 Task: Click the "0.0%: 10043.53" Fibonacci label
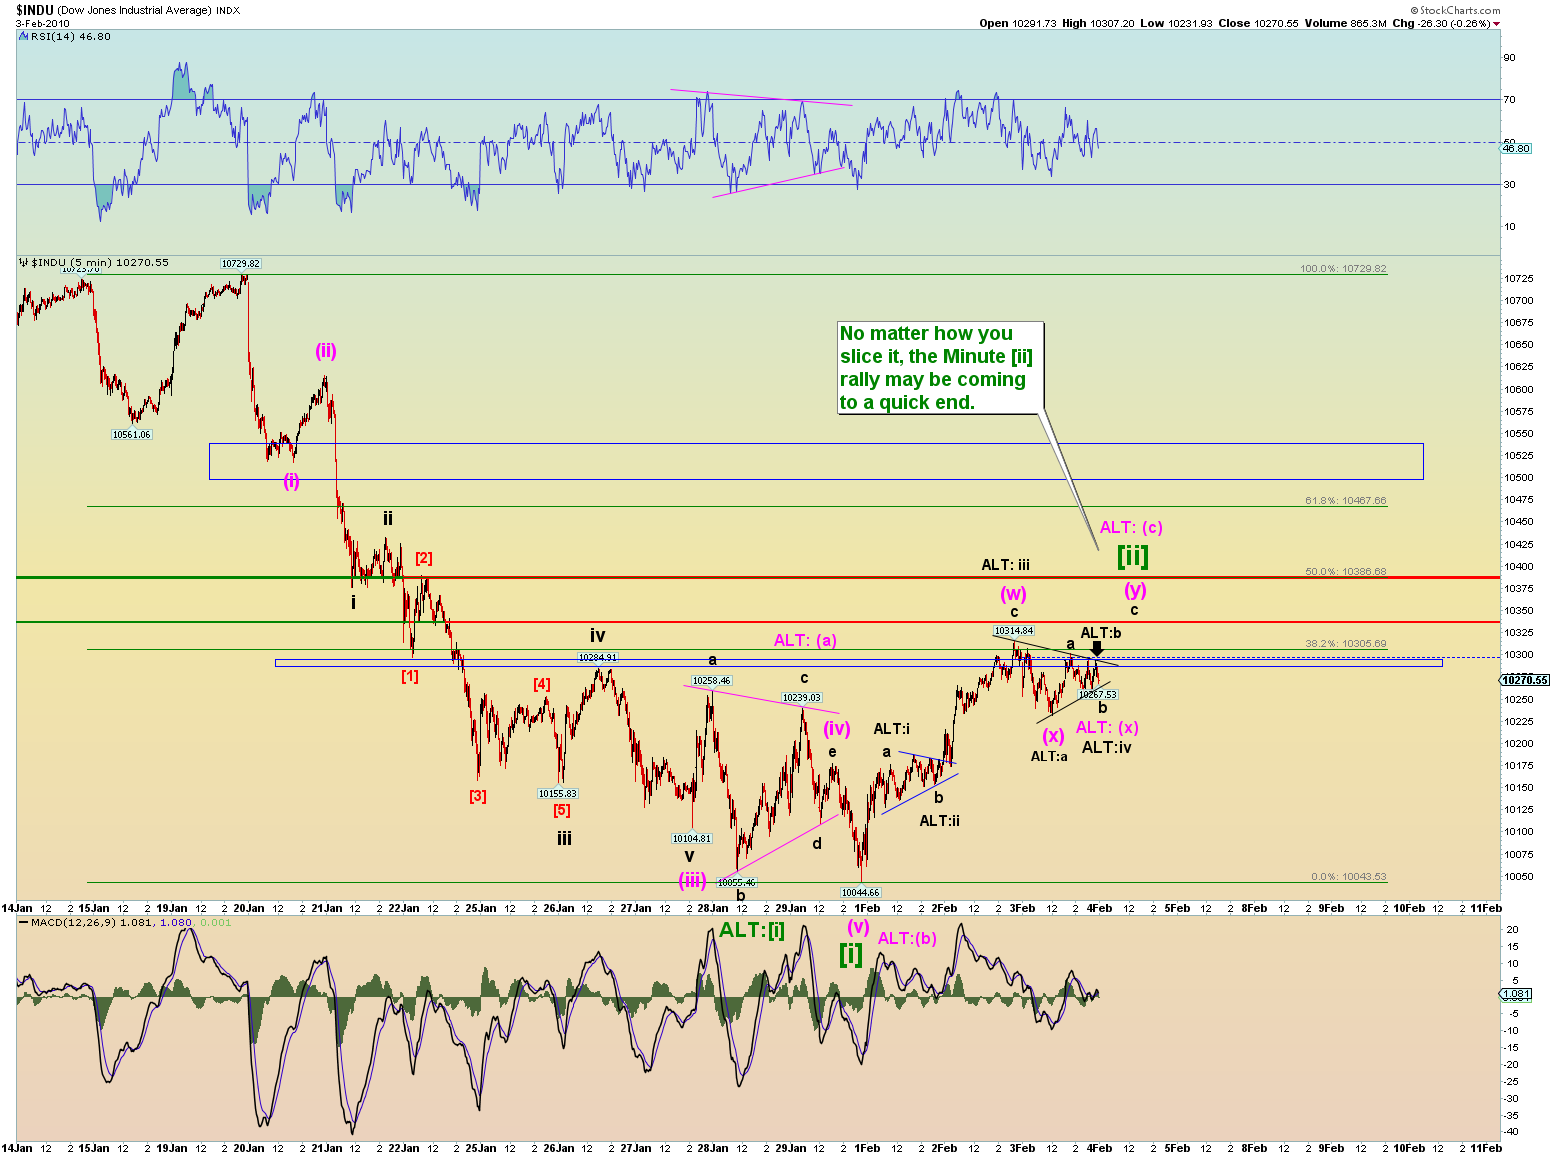coord(1349,877)
